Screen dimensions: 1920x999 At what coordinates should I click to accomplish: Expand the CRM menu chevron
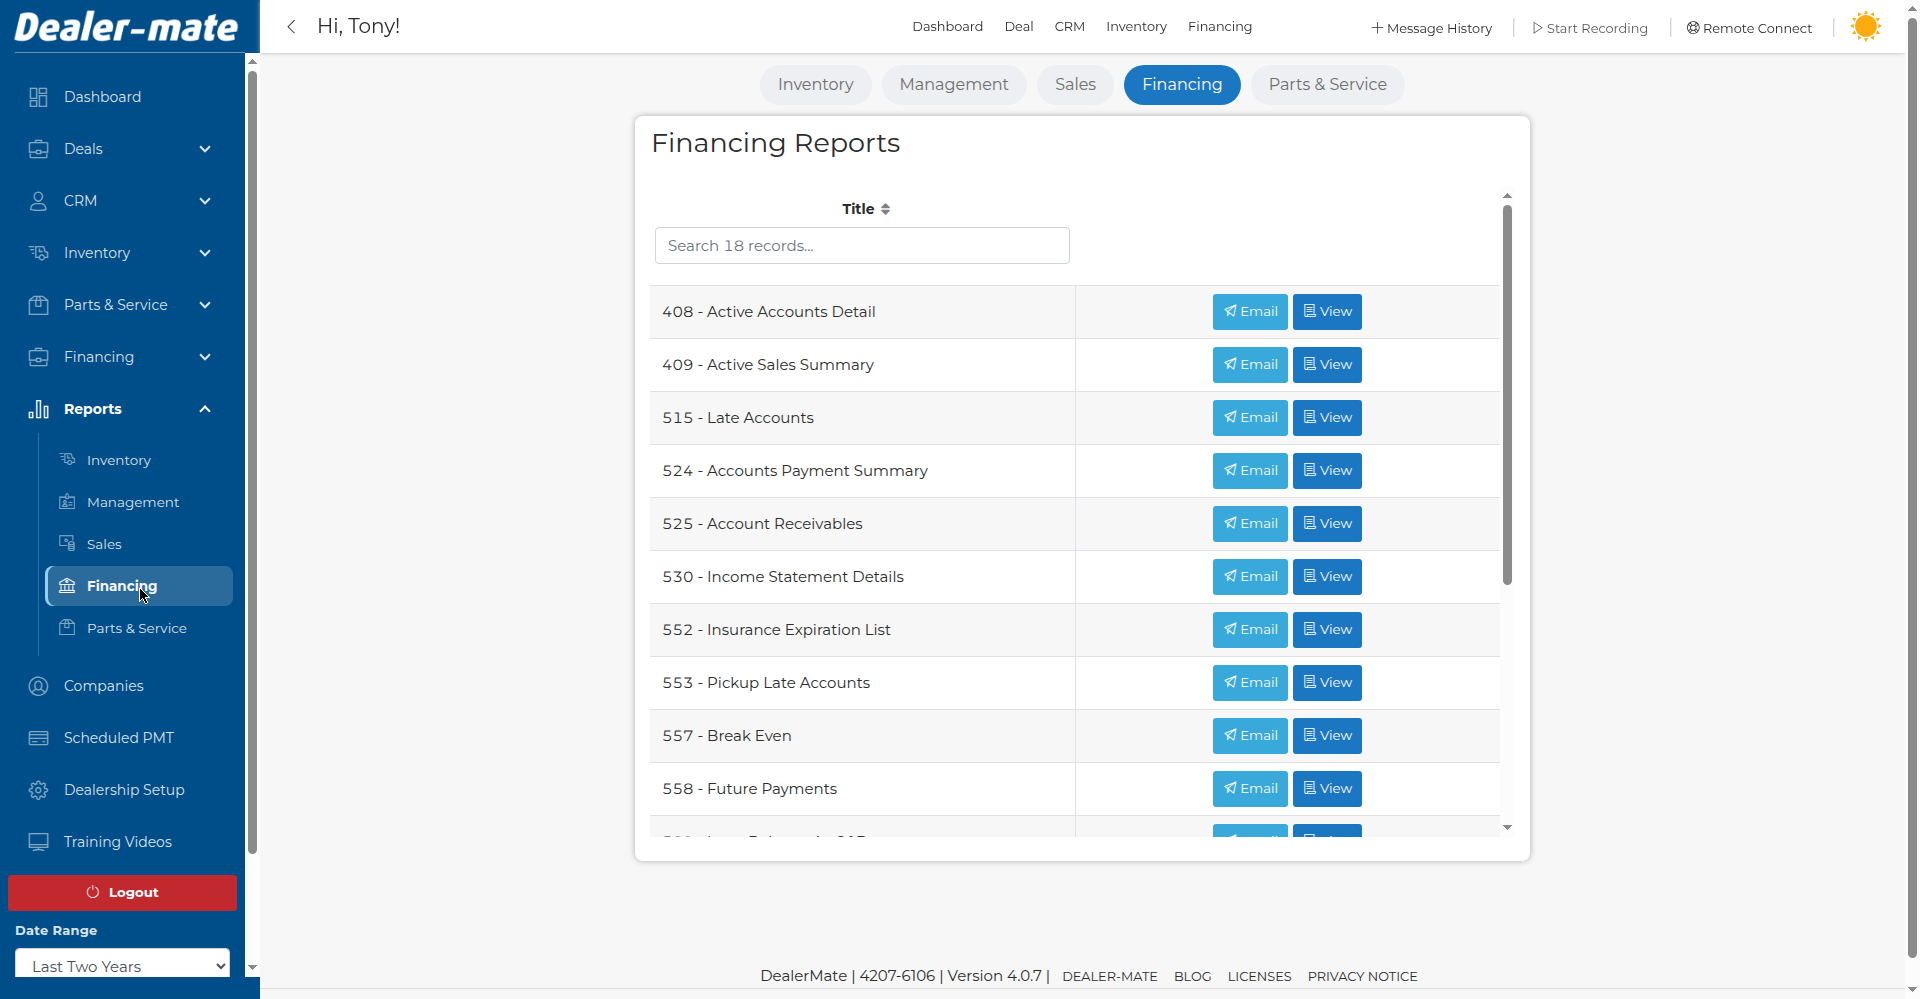tap(205, 201)
